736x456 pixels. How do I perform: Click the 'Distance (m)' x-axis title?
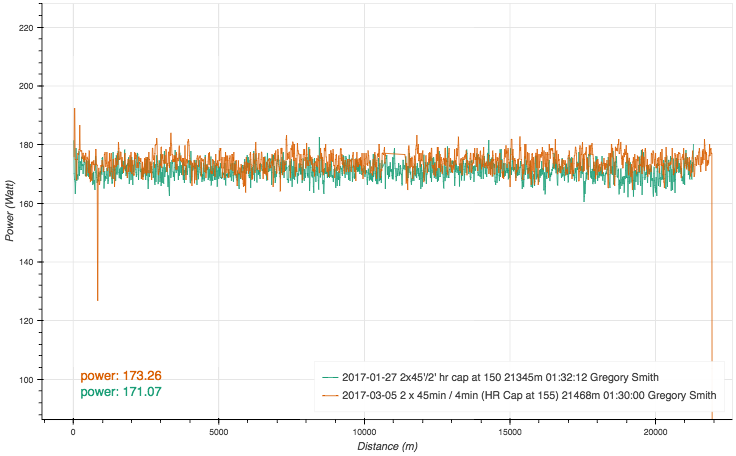(x=387, y=446)
